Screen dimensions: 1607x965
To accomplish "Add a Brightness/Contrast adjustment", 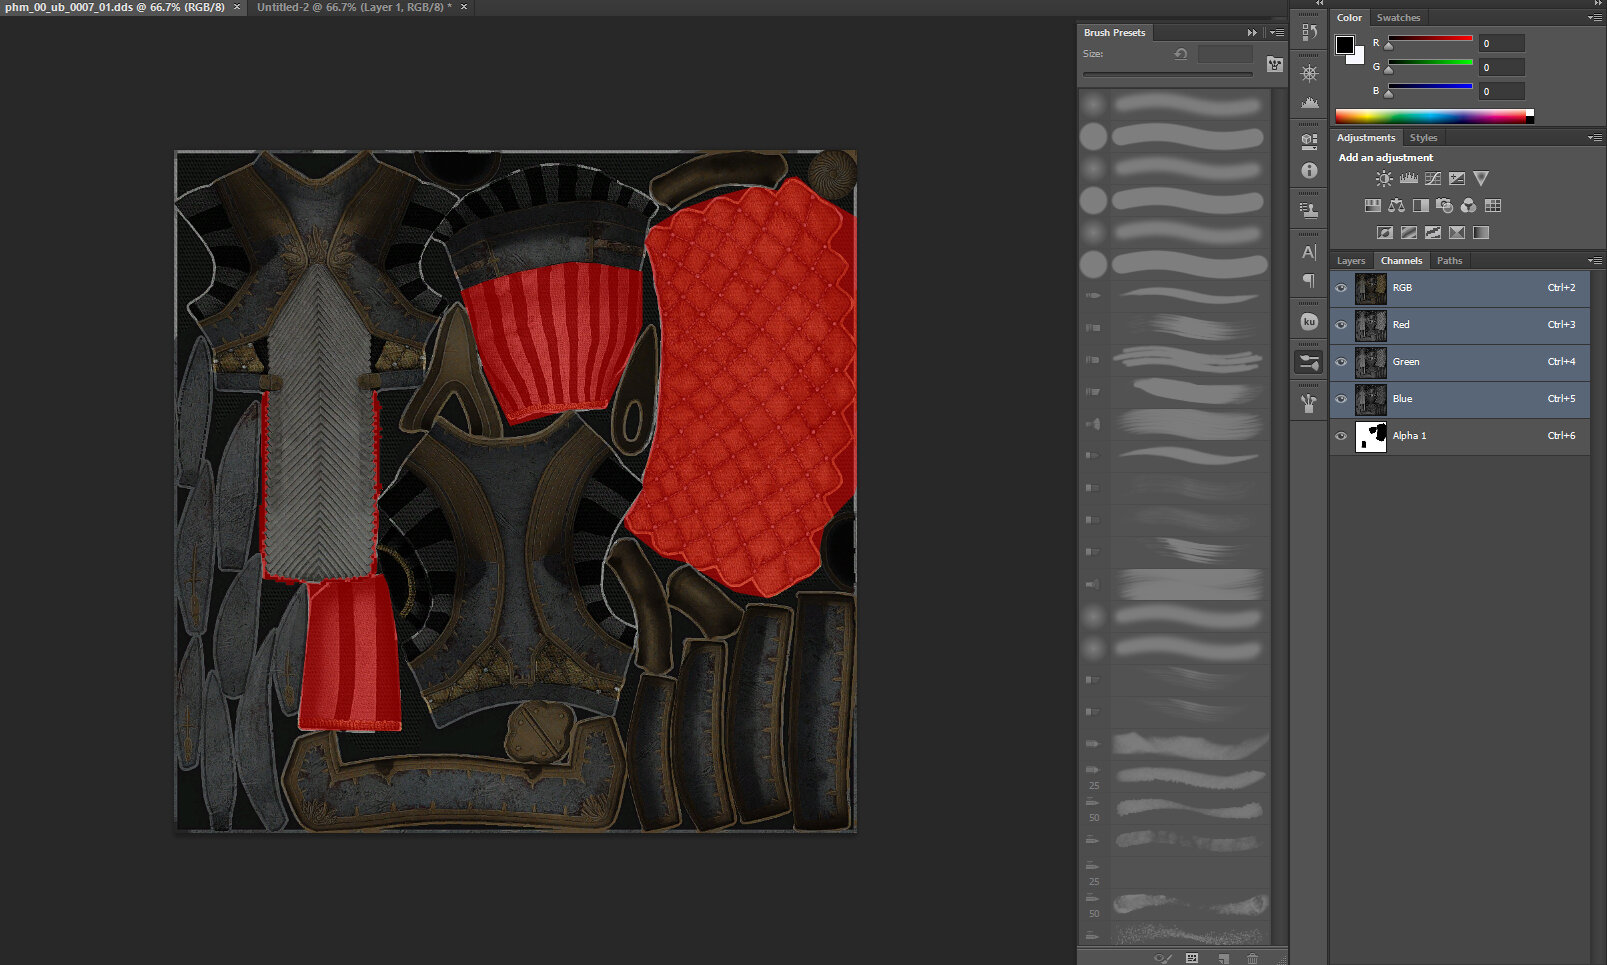I will 1384,179.
